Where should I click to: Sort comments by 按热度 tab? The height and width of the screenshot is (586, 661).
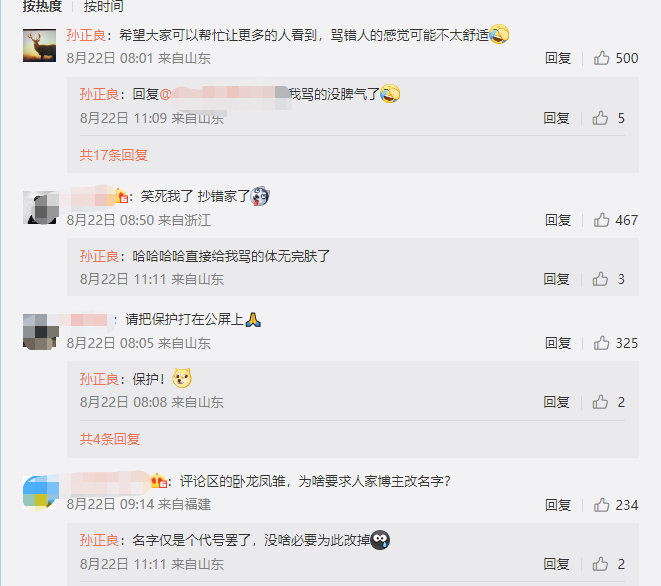[x=42, y=6]
